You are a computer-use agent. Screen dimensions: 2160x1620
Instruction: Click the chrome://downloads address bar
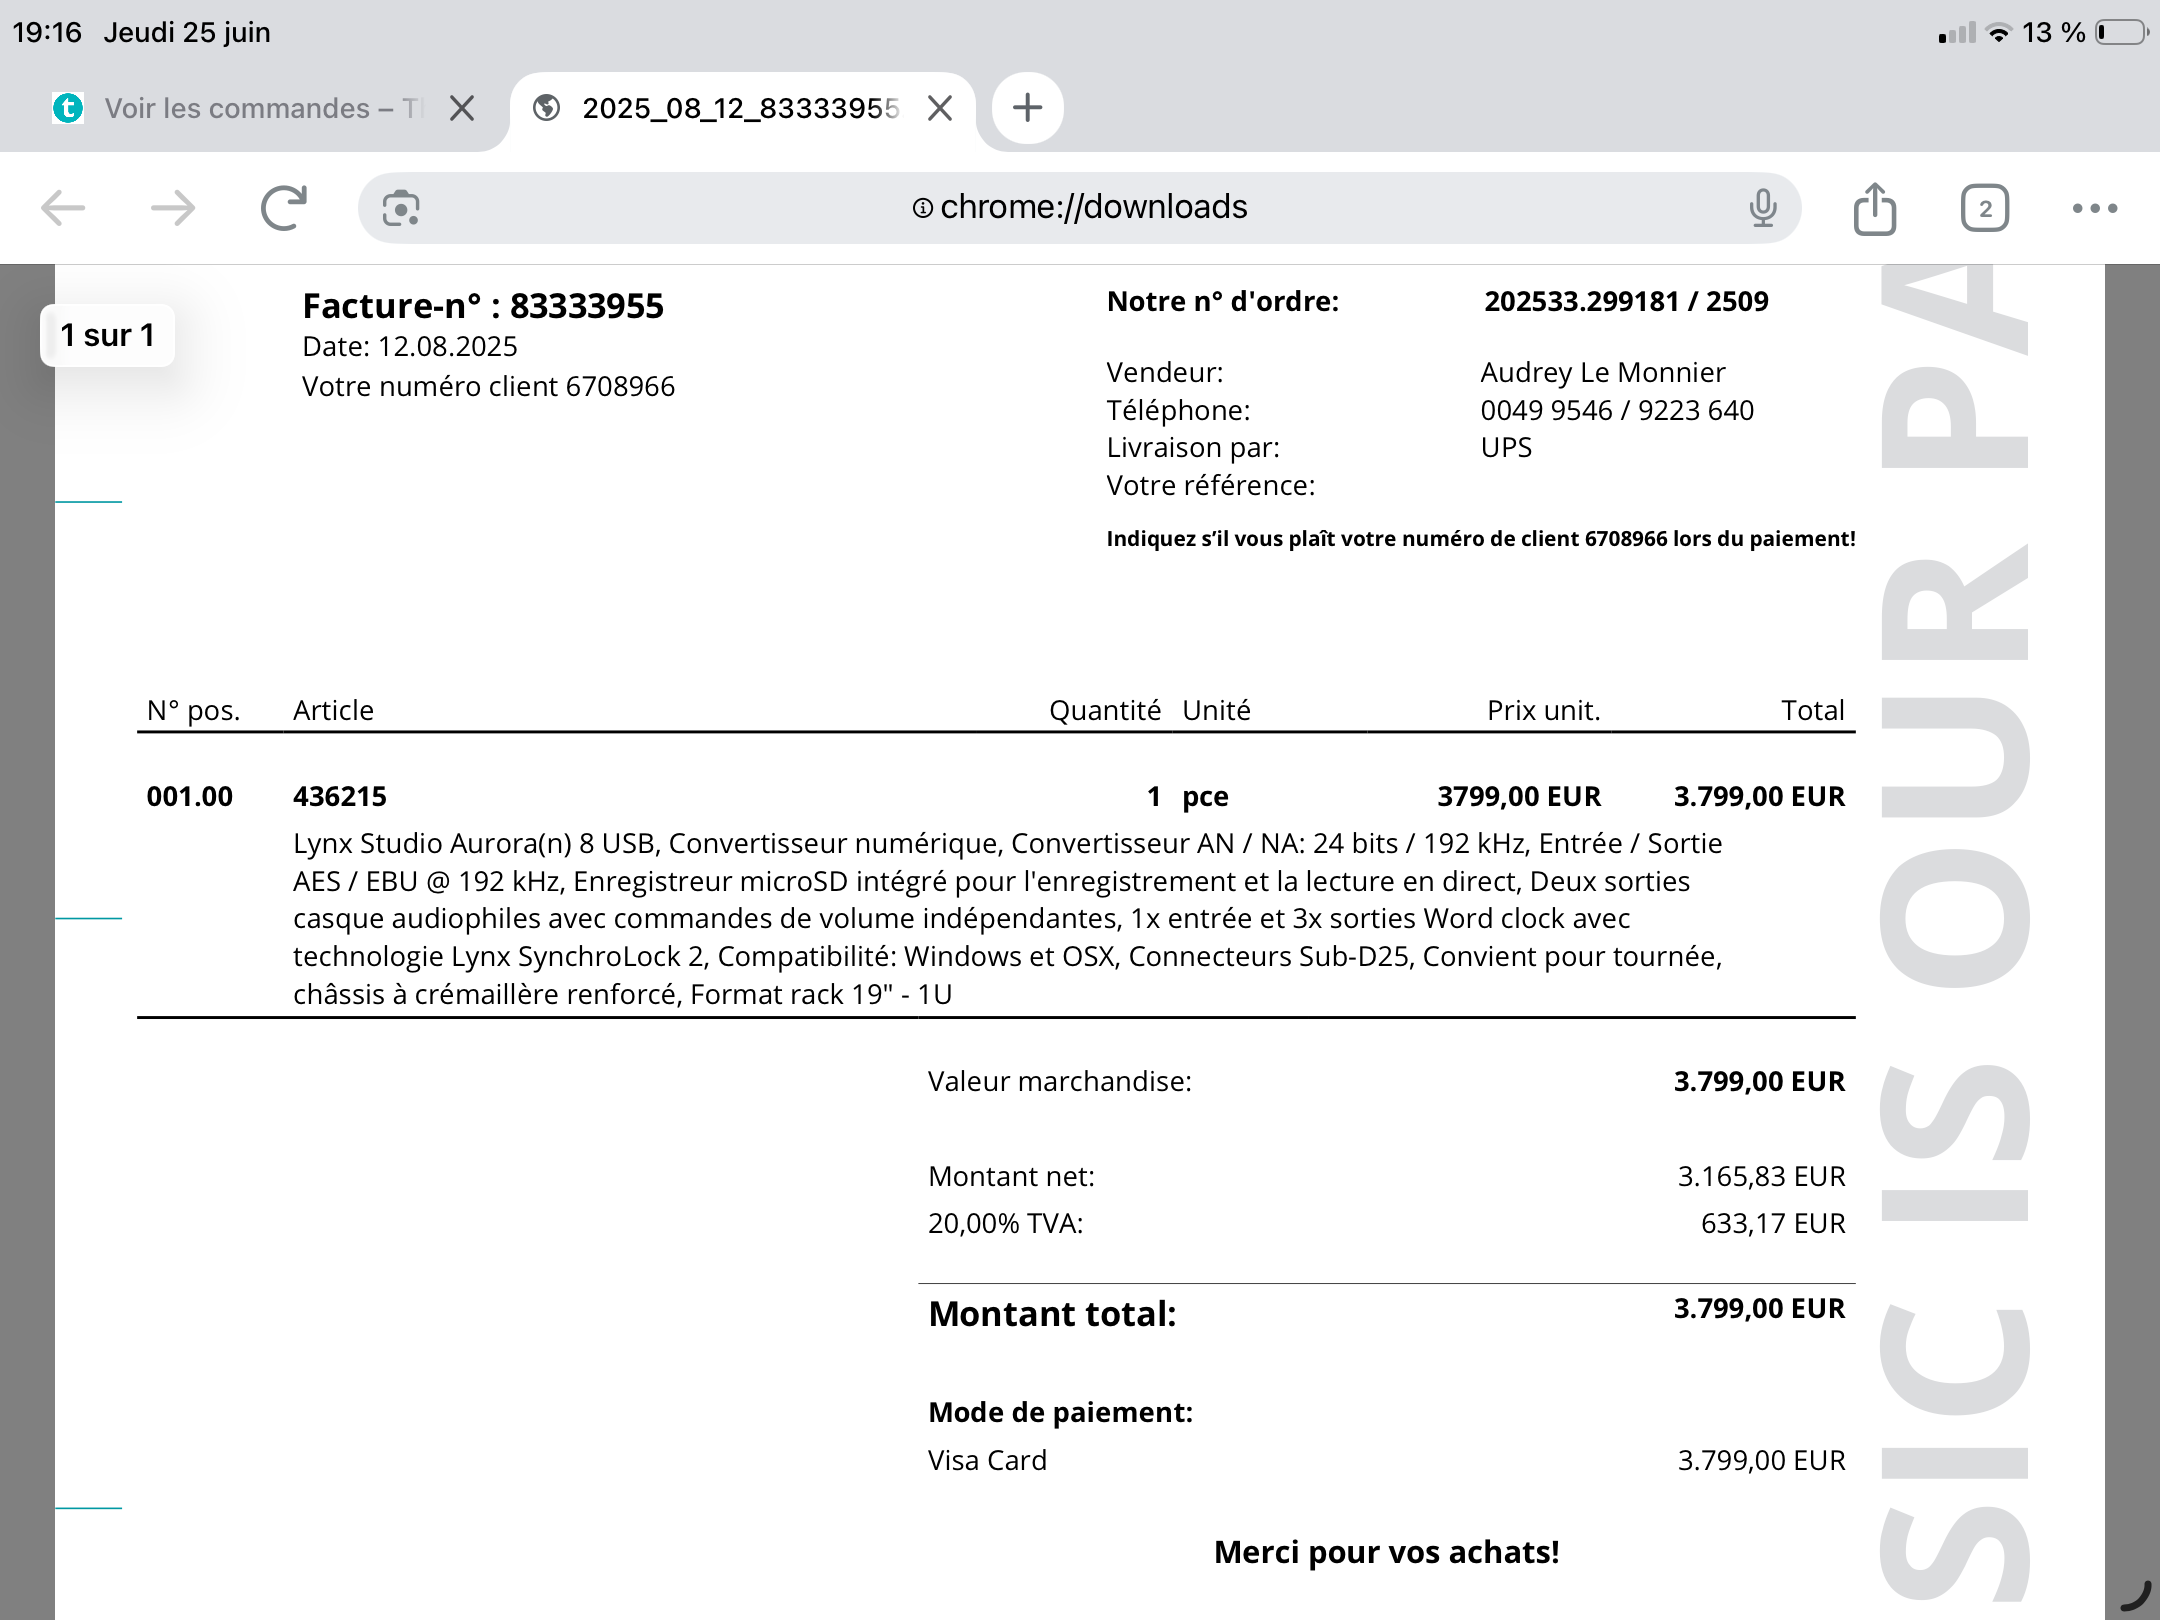(1080, 208)
